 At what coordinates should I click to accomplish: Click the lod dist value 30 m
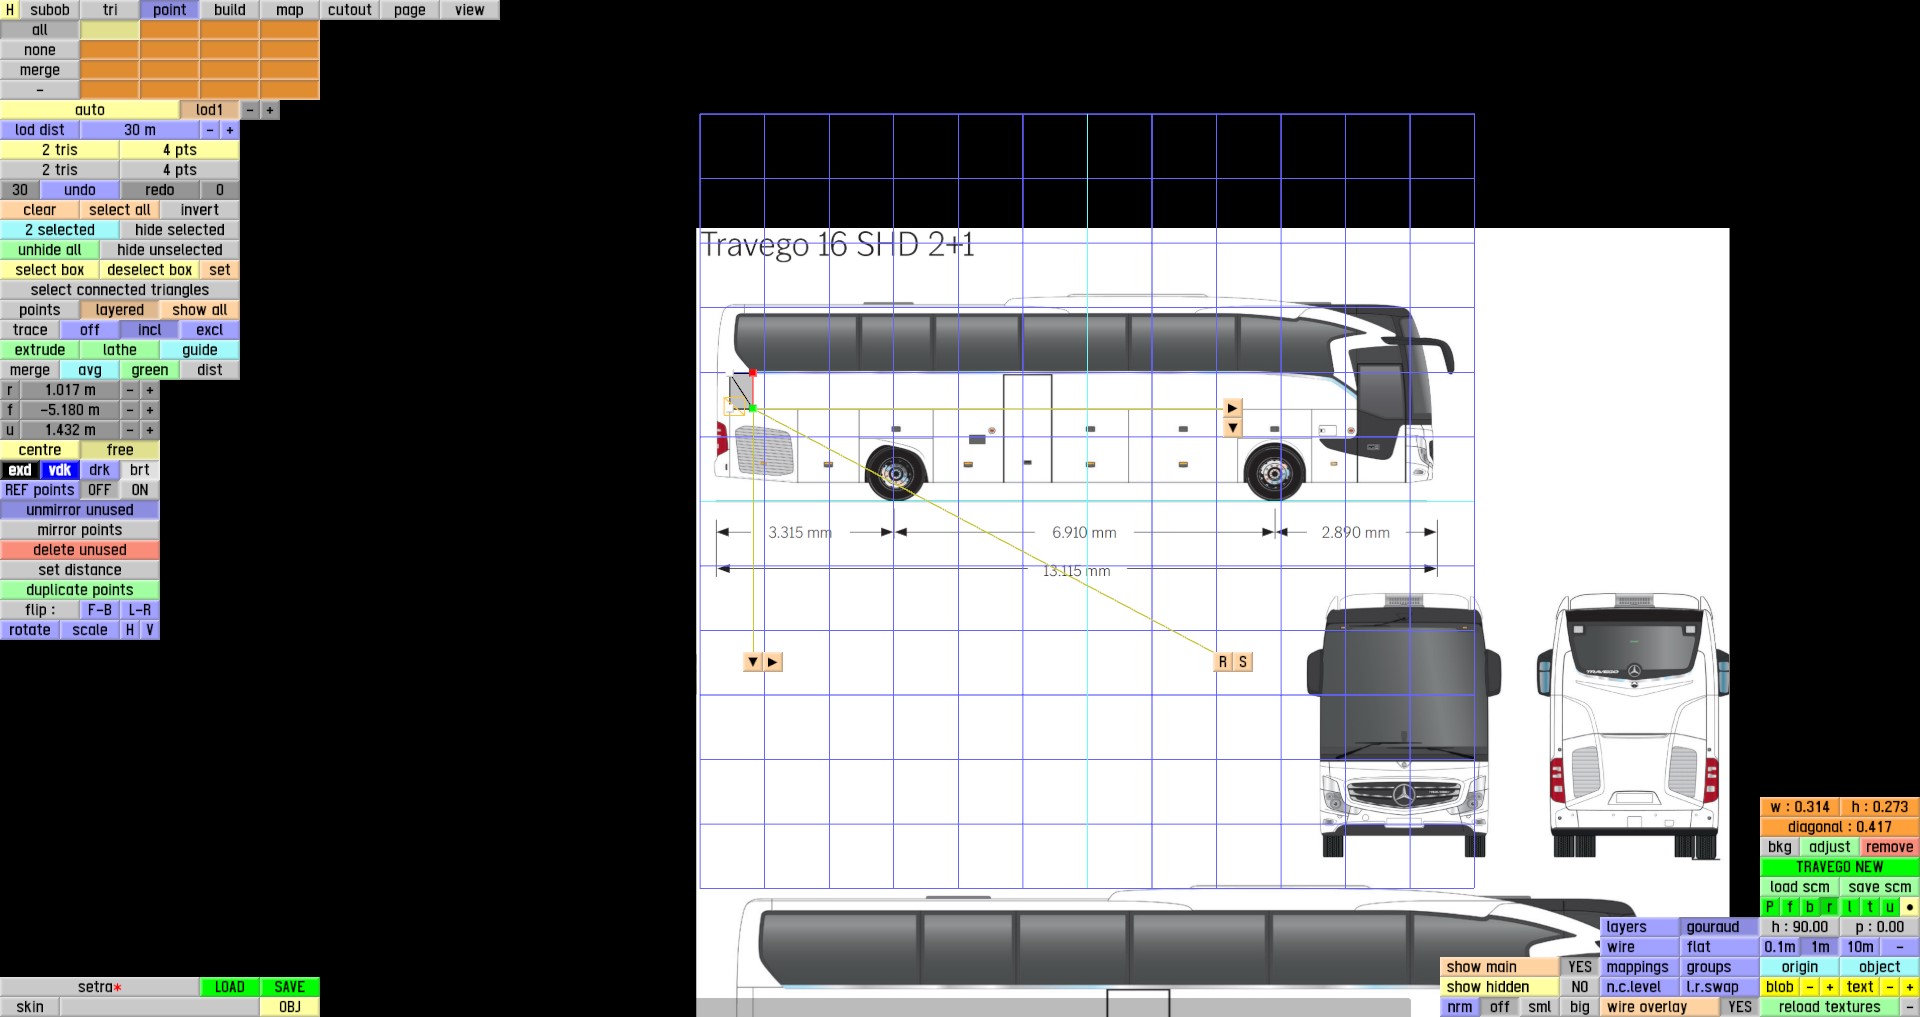pos(140,130)
